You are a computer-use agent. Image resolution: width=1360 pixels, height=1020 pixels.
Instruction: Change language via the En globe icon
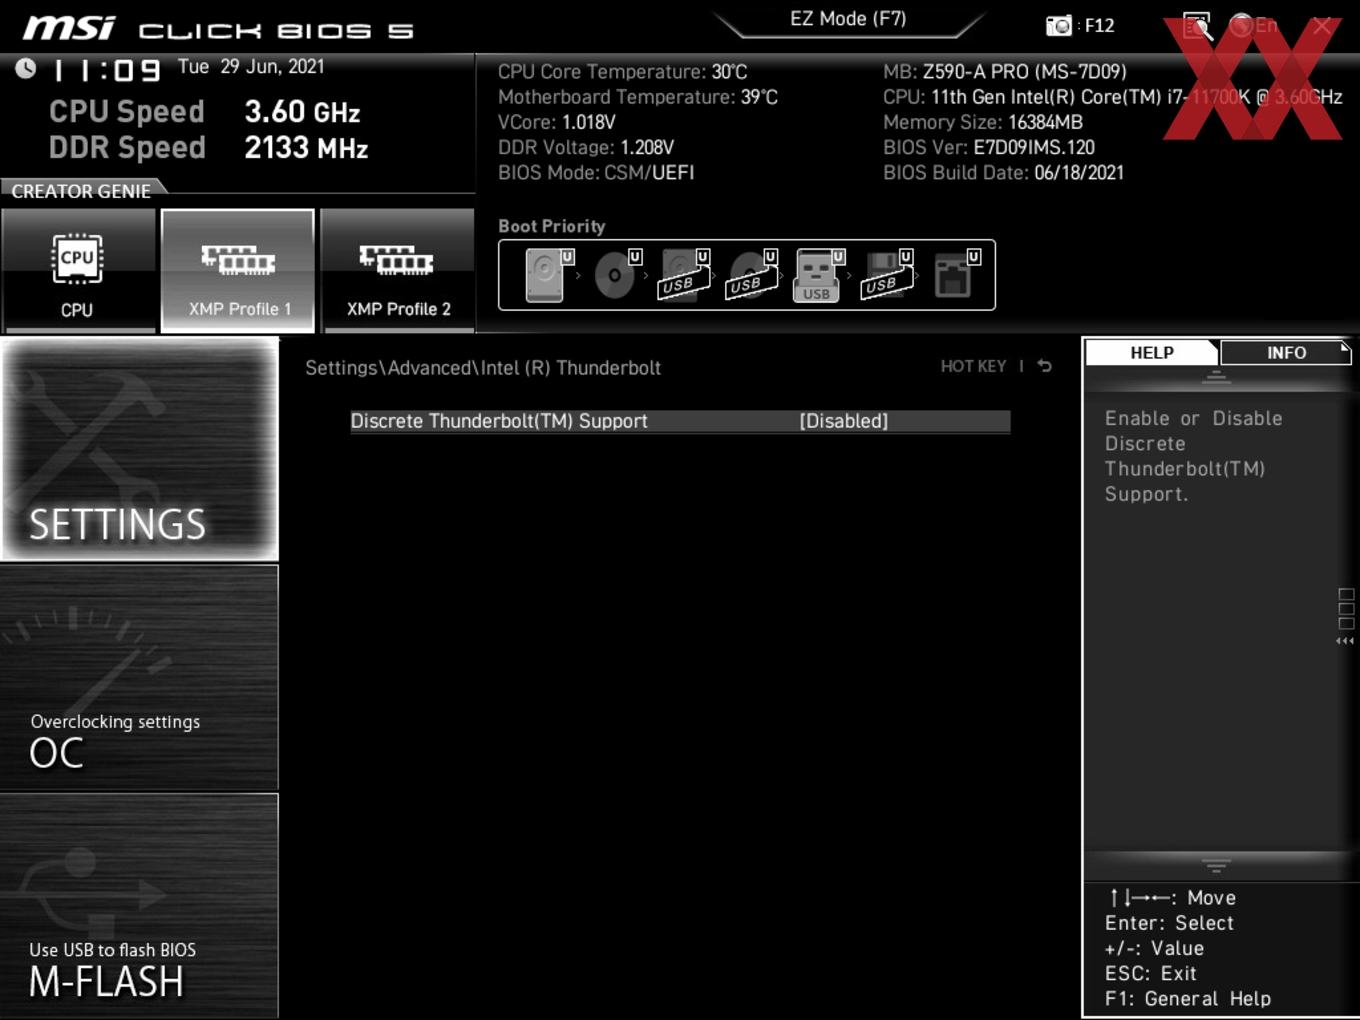pos(1253,25)
